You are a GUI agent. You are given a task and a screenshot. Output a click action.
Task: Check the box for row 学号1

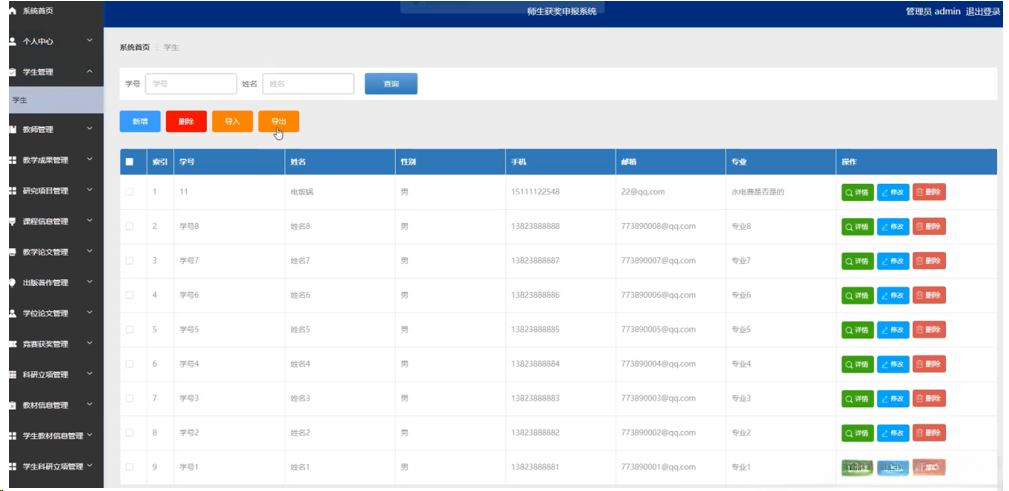130,467
